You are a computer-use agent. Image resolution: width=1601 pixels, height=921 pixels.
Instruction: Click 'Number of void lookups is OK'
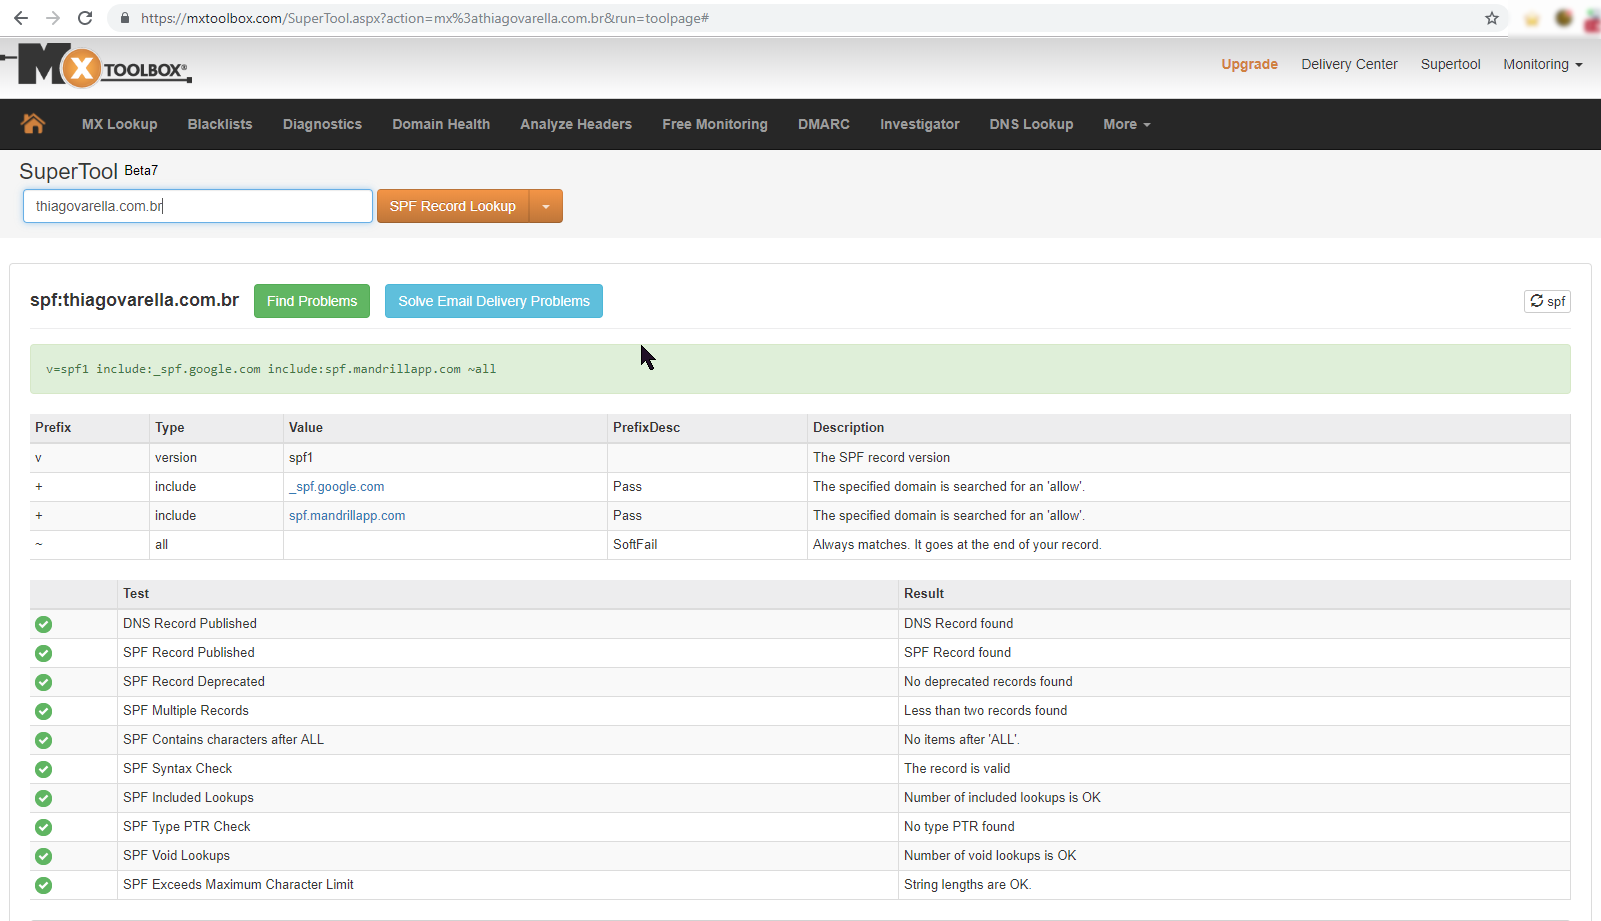[x=990, y=856]
